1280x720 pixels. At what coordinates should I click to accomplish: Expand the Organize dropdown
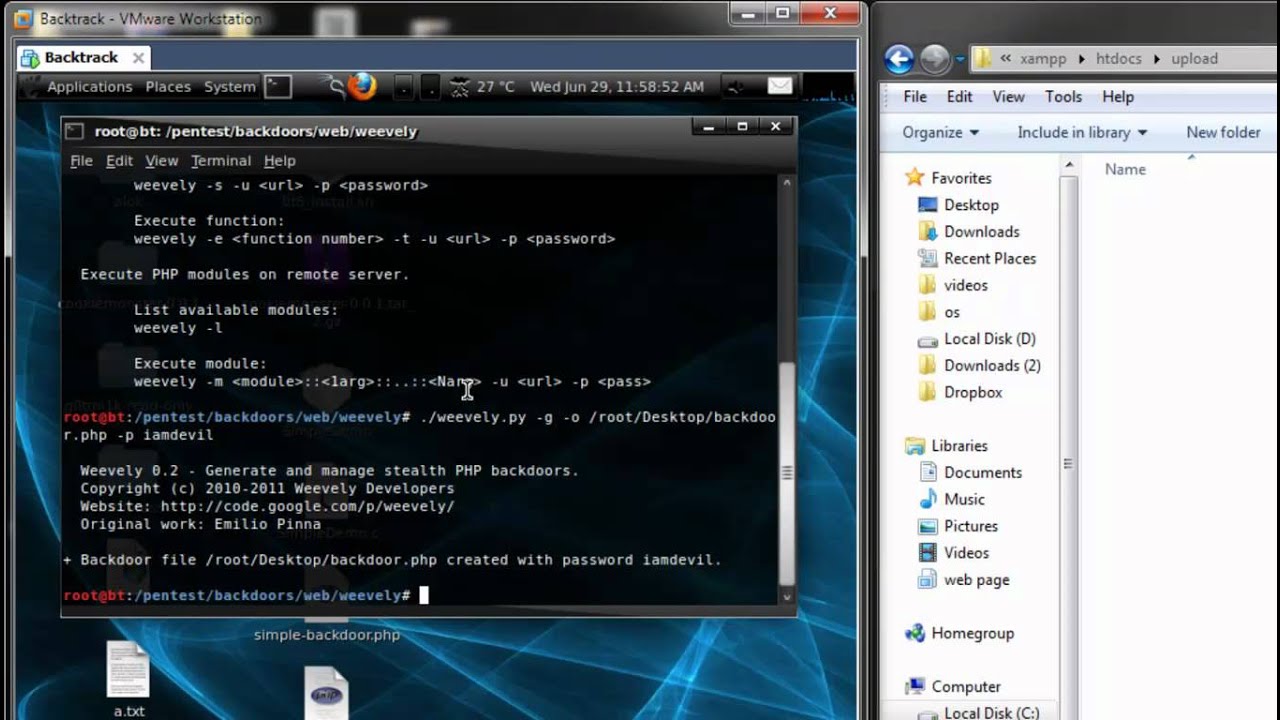pyautogui.click(x=940, y=132)
